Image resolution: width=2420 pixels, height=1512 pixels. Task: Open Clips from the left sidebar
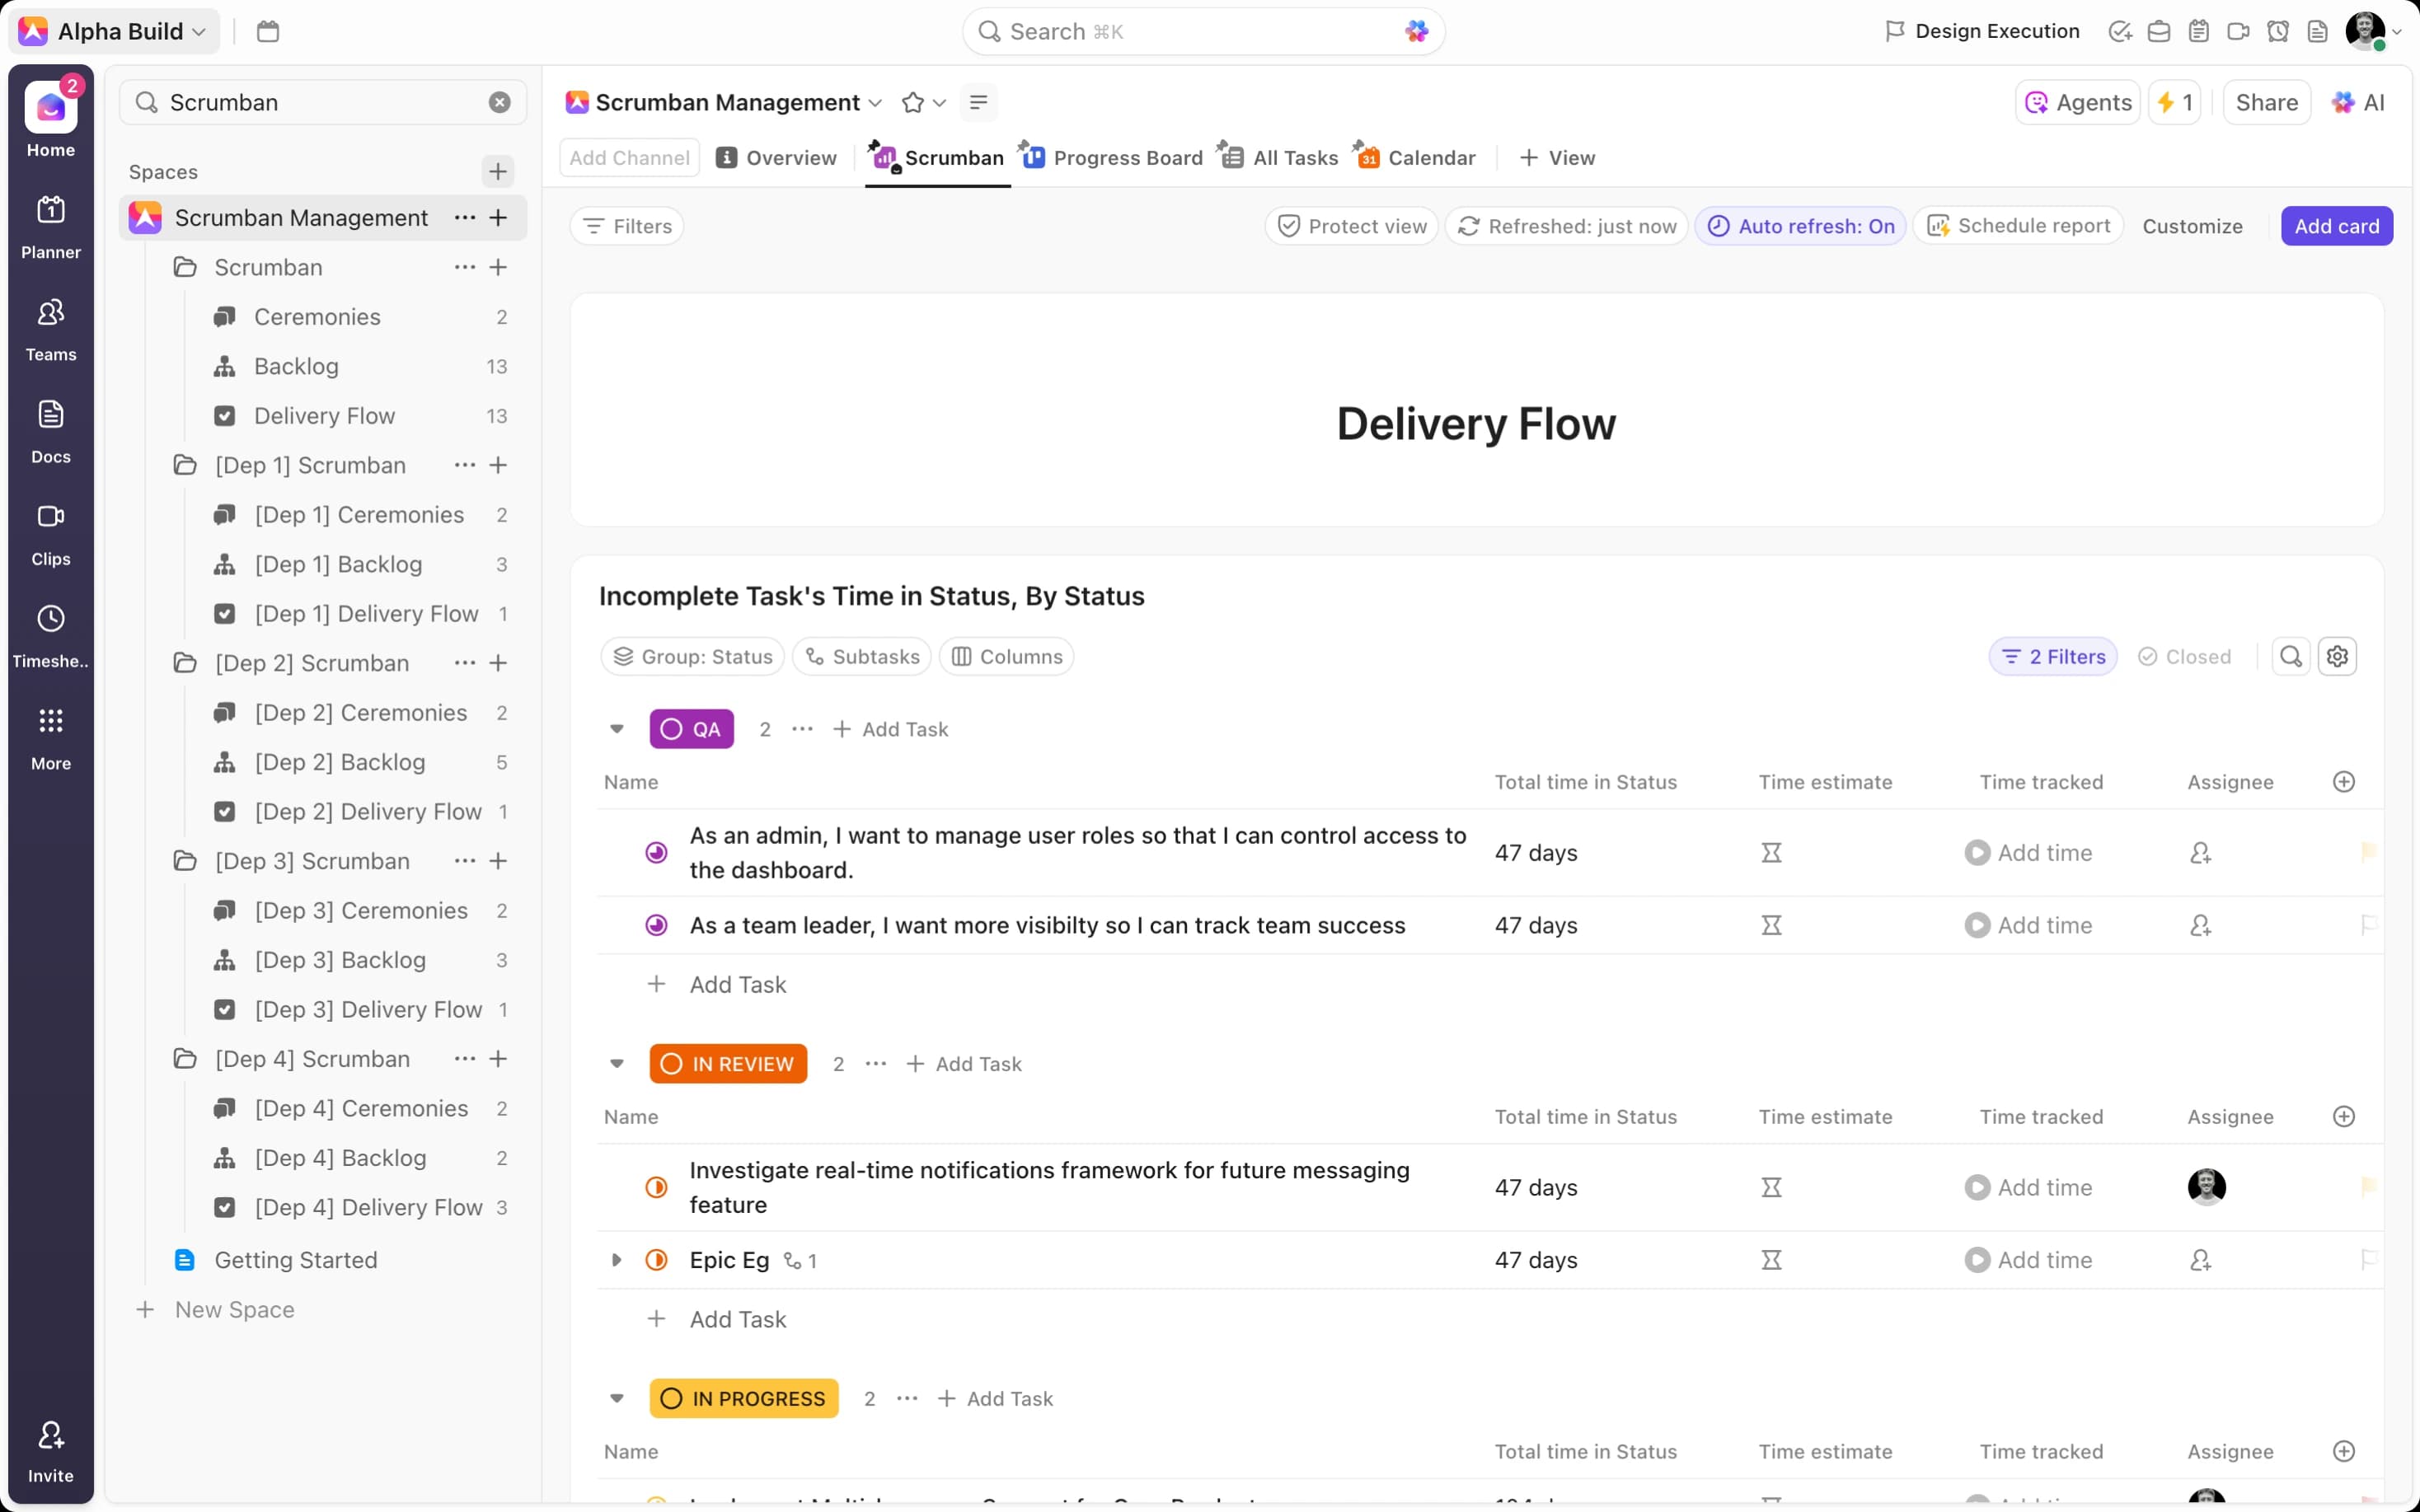click(x=50, y=518)
